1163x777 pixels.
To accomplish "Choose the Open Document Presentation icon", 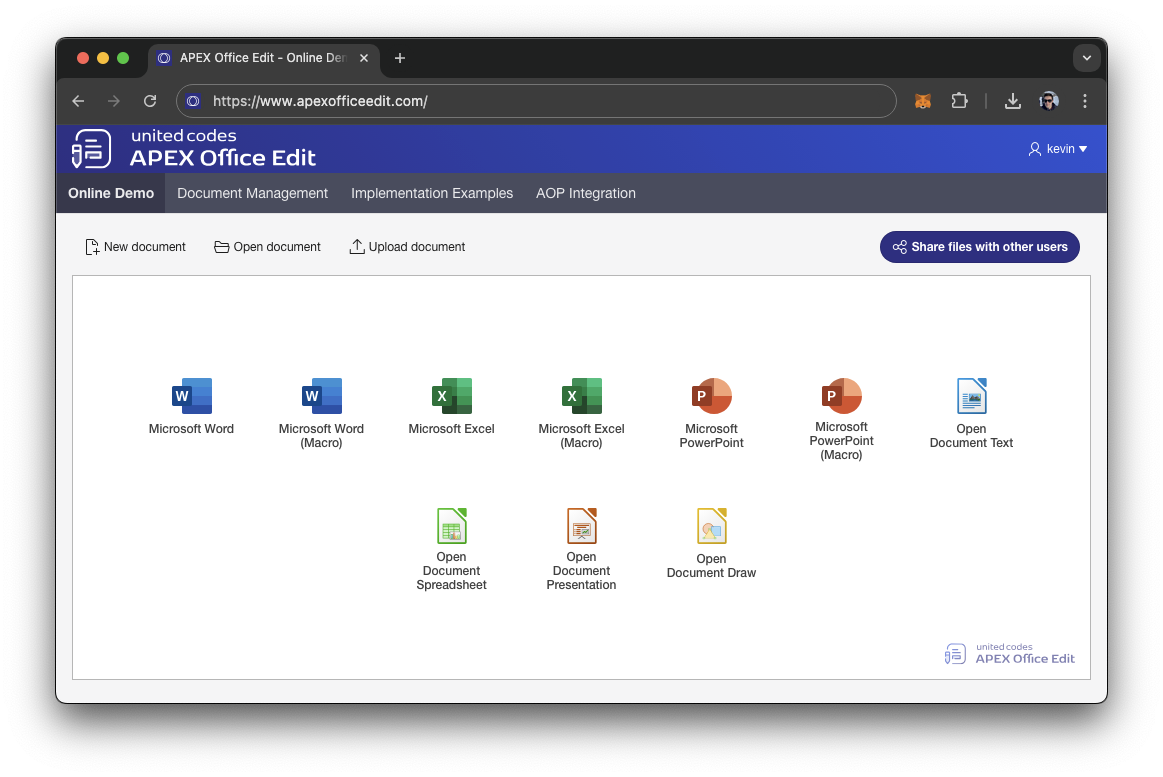I will point(581,526).
